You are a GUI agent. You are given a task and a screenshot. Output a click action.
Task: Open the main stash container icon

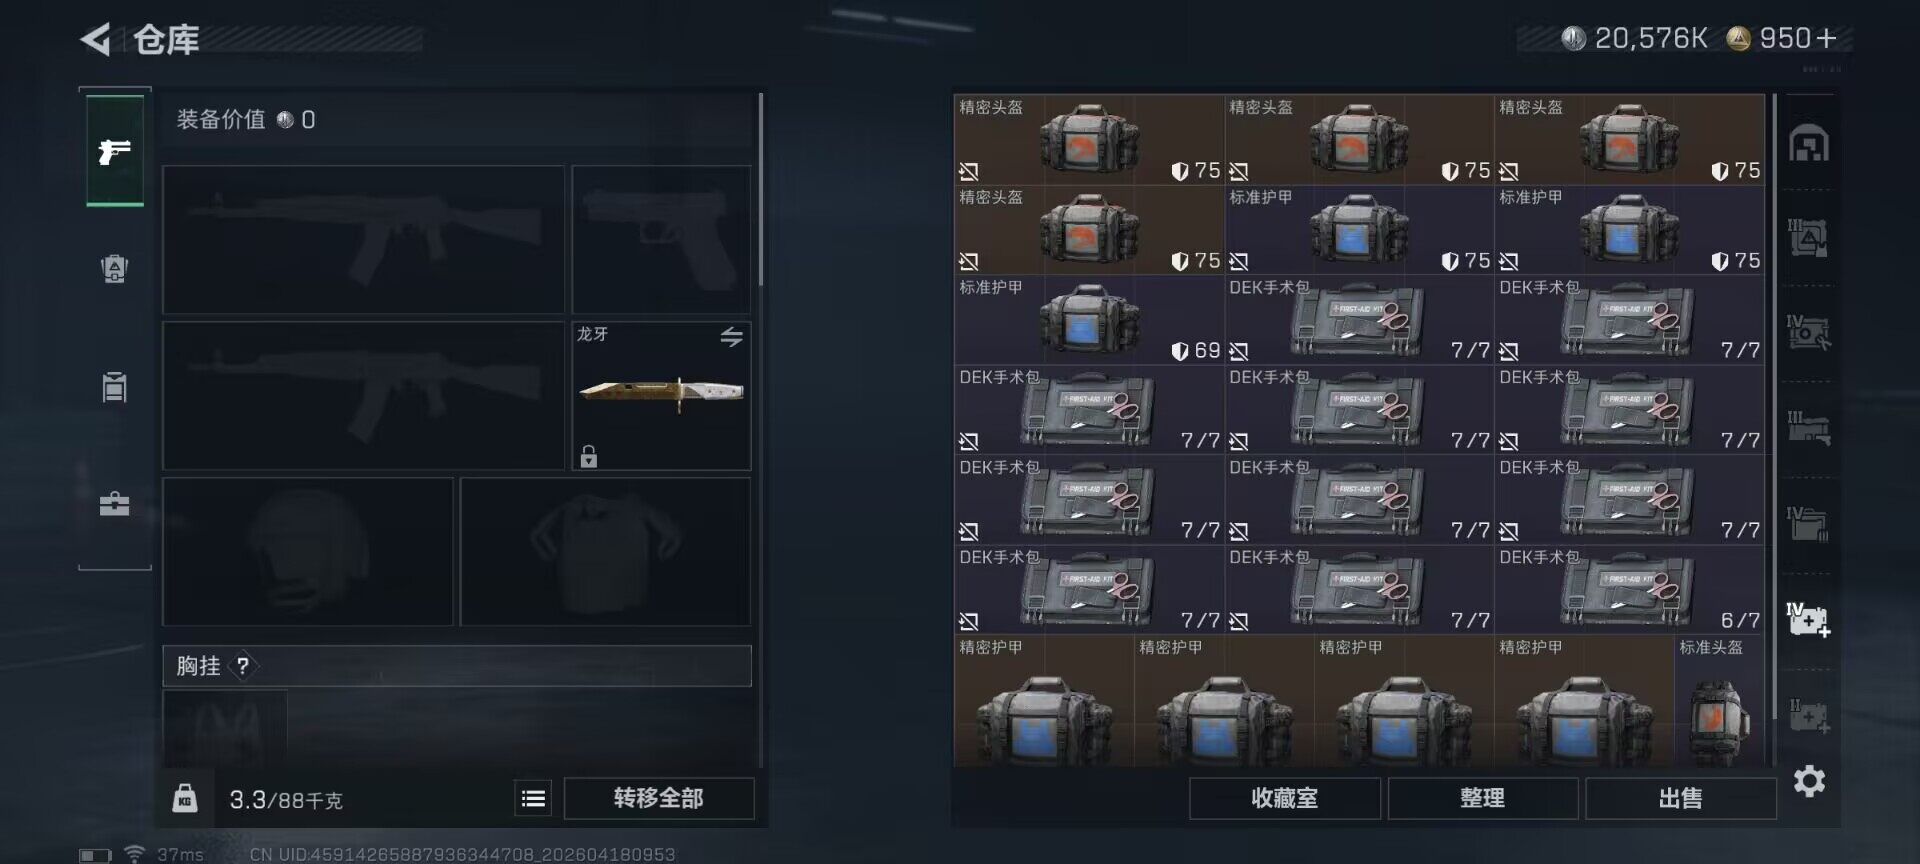tap(1809, 143)
